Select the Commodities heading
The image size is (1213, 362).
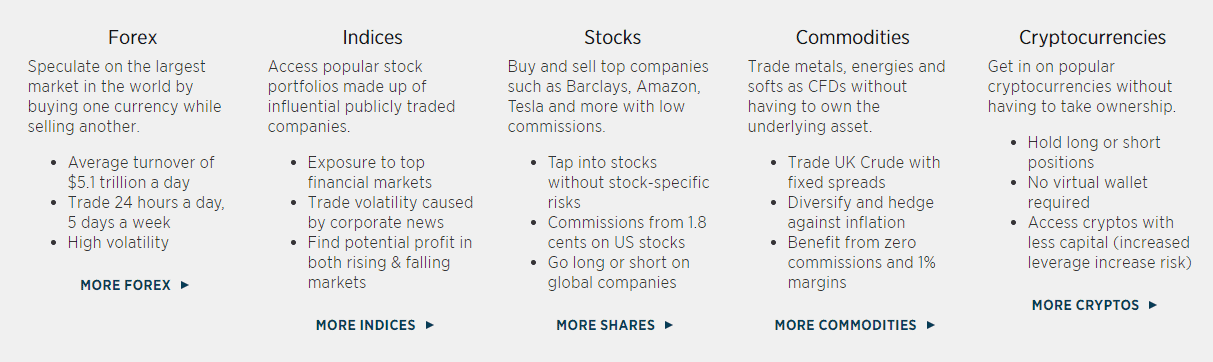(853, 38)
